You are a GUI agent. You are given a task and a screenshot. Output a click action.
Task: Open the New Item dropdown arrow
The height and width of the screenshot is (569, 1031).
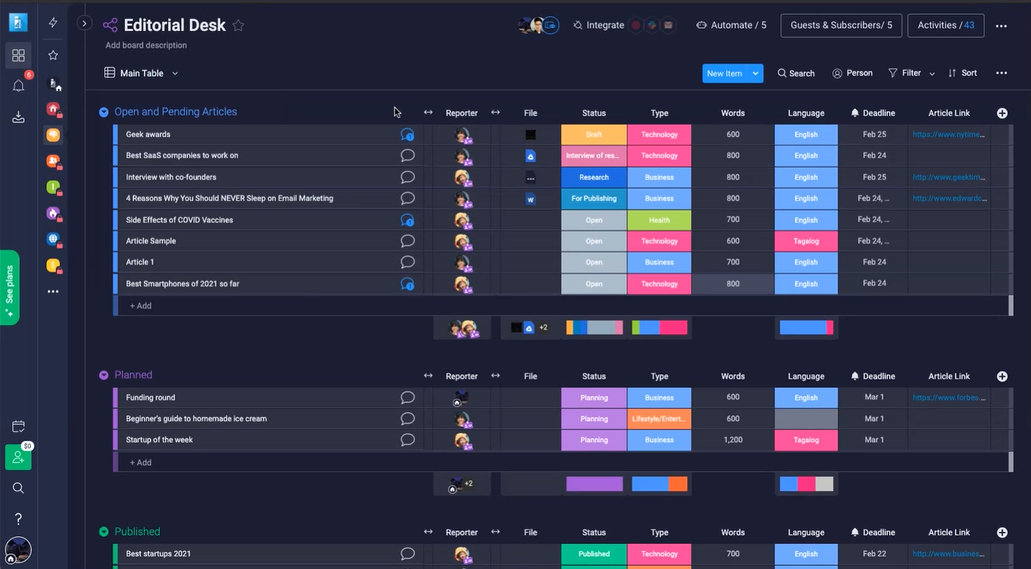pos(756,73)
